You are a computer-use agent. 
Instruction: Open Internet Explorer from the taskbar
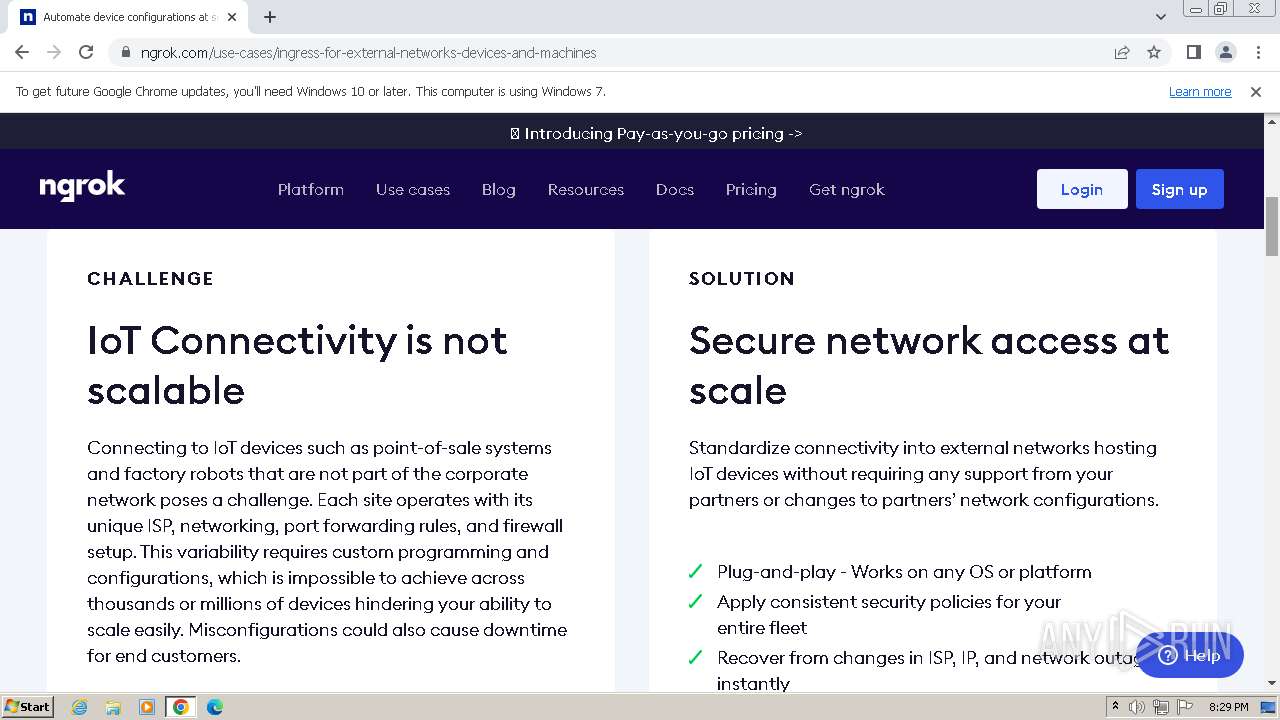pos(80,707)
